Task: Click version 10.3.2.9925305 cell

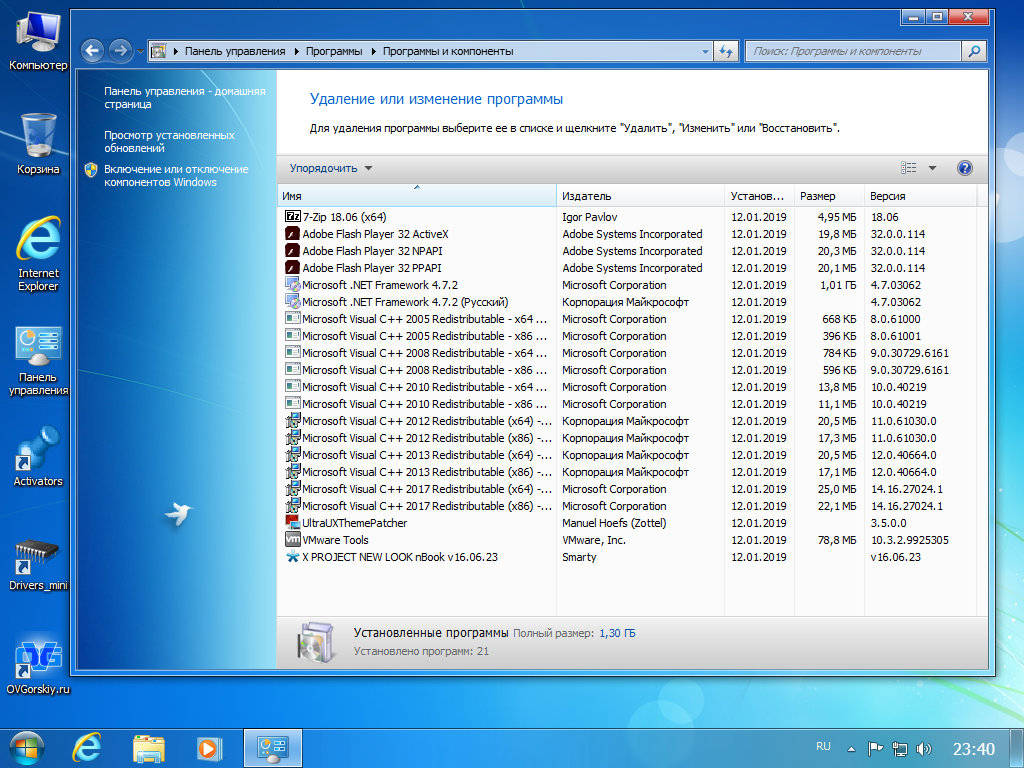Action: [x=910, y=539]
